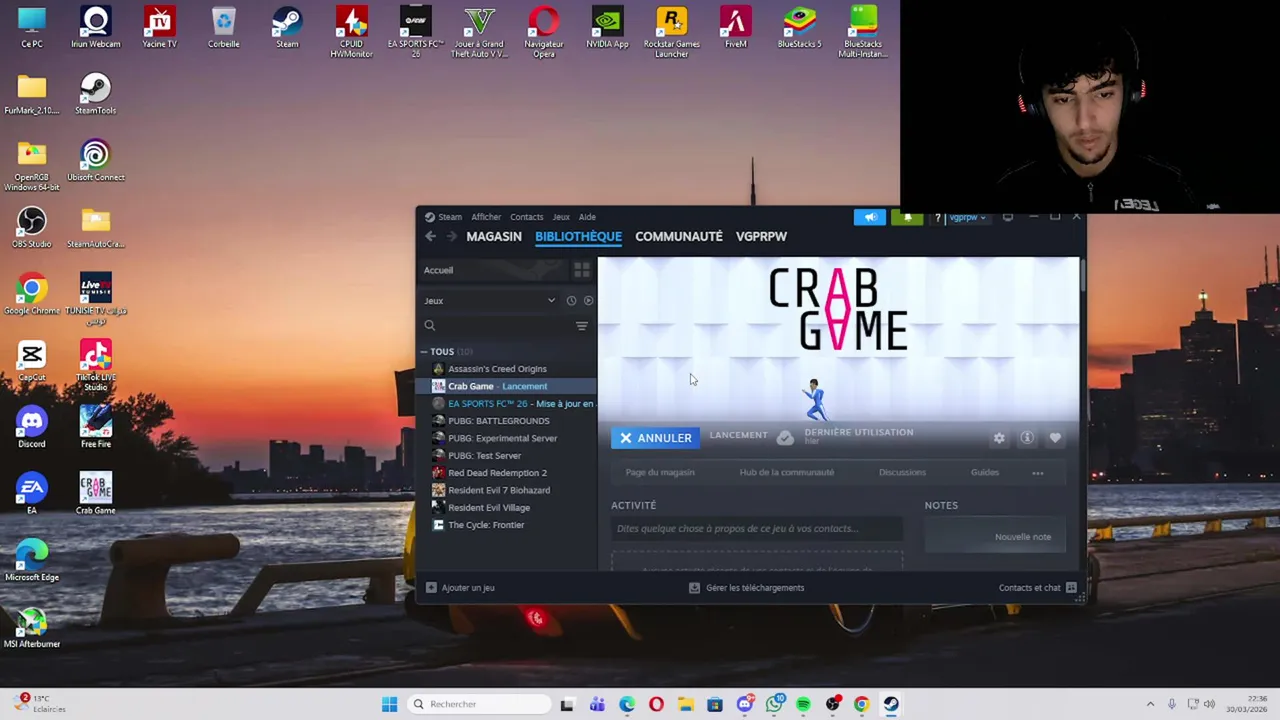
Task: Select Resident Evil Village
Action: coord(488,508)
